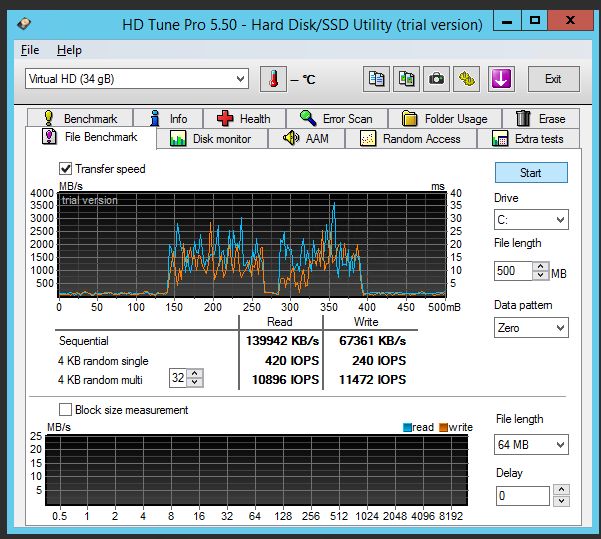
Task: Decrease the 4 KB random multi value
Action: click(x=195, y=382)
